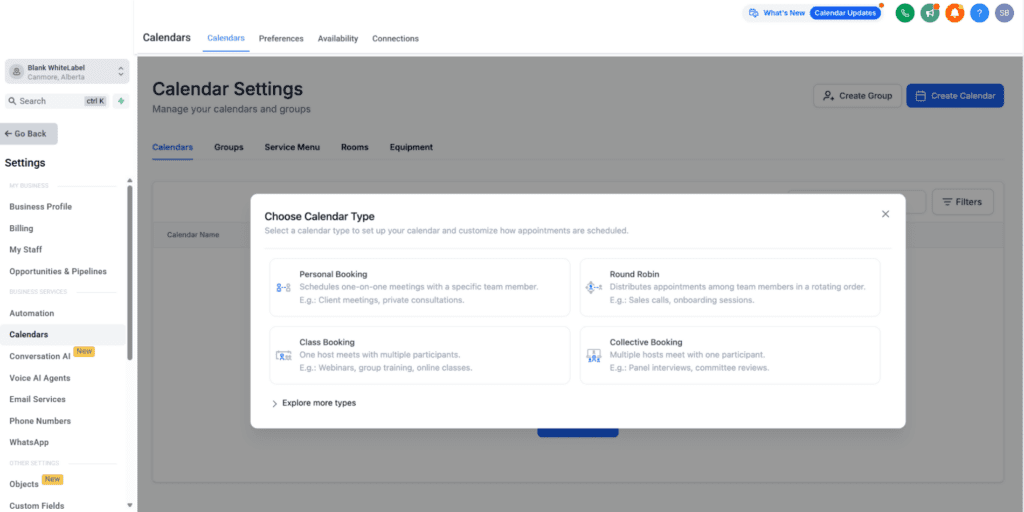Open Custom Fields settings
The image size is (1024, 512).
click(37, 506)
